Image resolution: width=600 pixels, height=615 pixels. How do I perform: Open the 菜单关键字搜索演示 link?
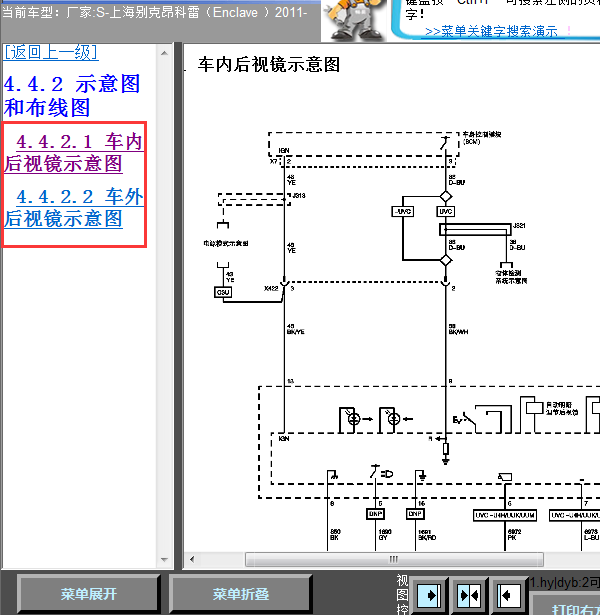coord(491,31)
